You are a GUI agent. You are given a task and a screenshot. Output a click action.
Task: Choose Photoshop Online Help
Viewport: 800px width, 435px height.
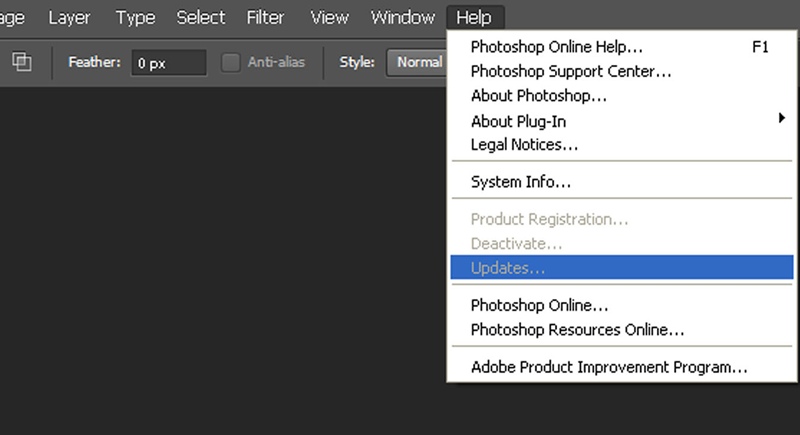[x=621, y=47]
